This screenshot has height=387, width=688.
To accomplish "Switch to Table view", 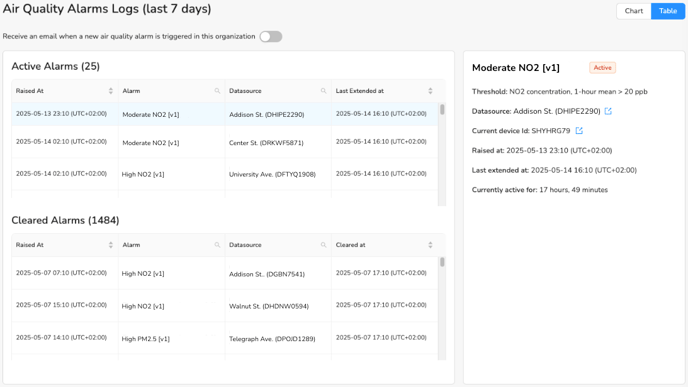I will [668, 11].
